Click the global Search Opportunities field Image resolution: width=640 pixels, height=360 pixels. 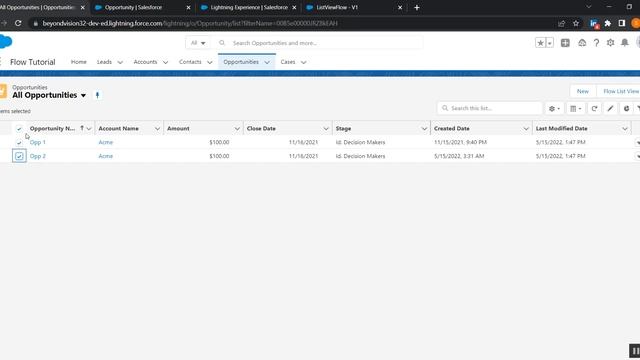(x=318, y=43)
